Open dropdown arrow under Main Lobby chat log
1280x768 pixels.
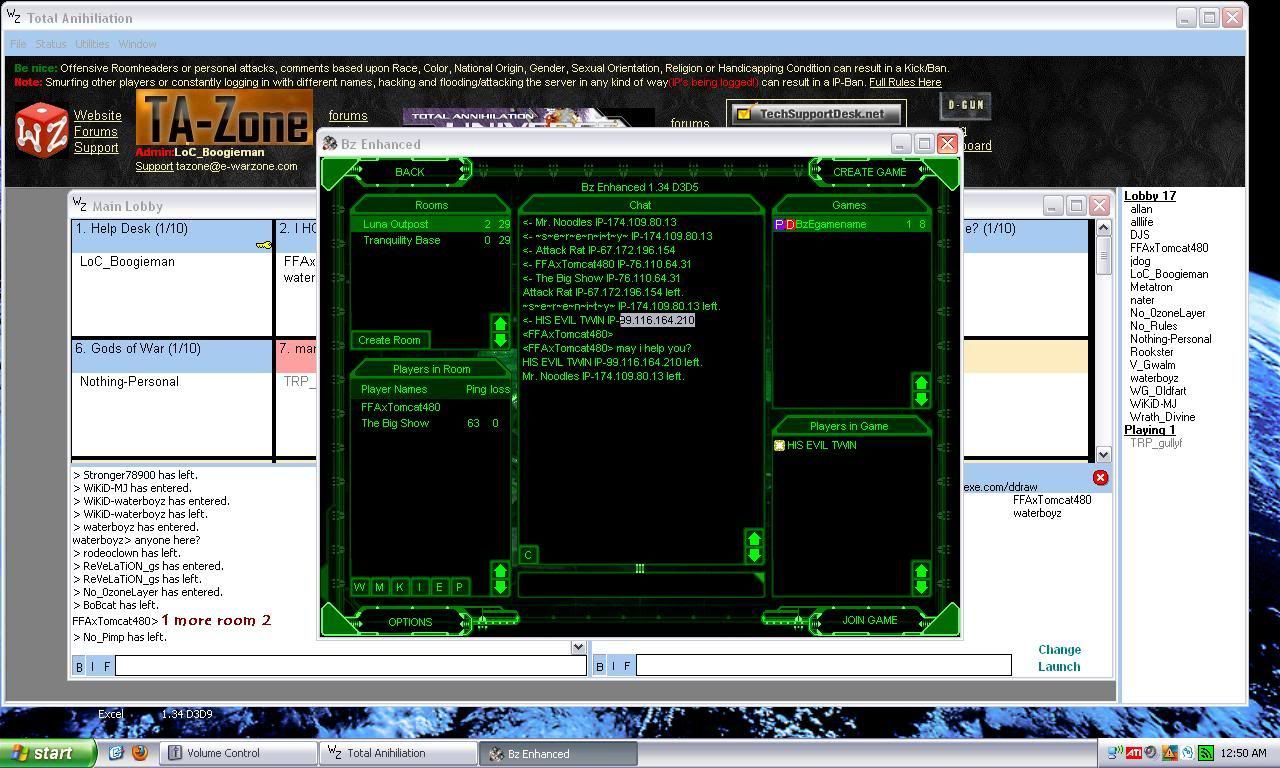tap(578, 648)
